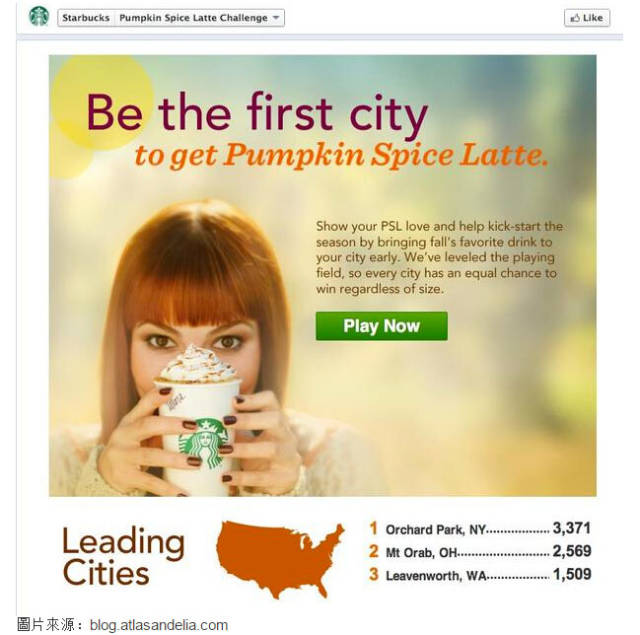The image size is (640, 635).
Task: Click the rank number 3 icon
Action: pos(373,574)
